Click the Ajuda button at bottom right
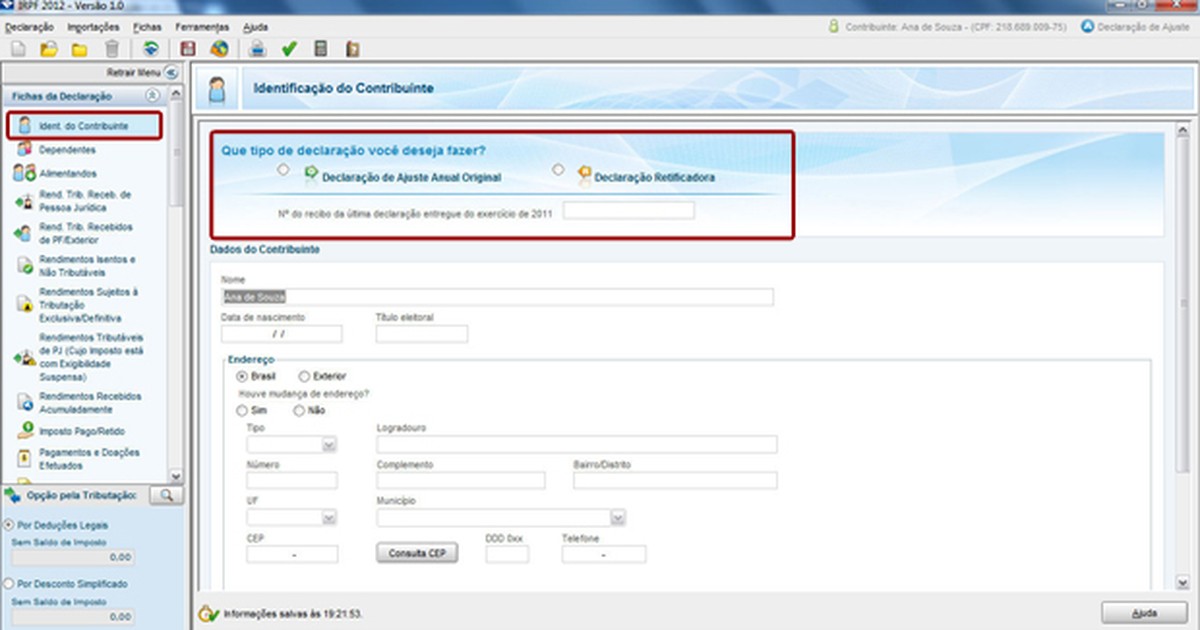The height and width of the screenshot is (630, 1200). pyautogui.click(x=1143, y=612)
